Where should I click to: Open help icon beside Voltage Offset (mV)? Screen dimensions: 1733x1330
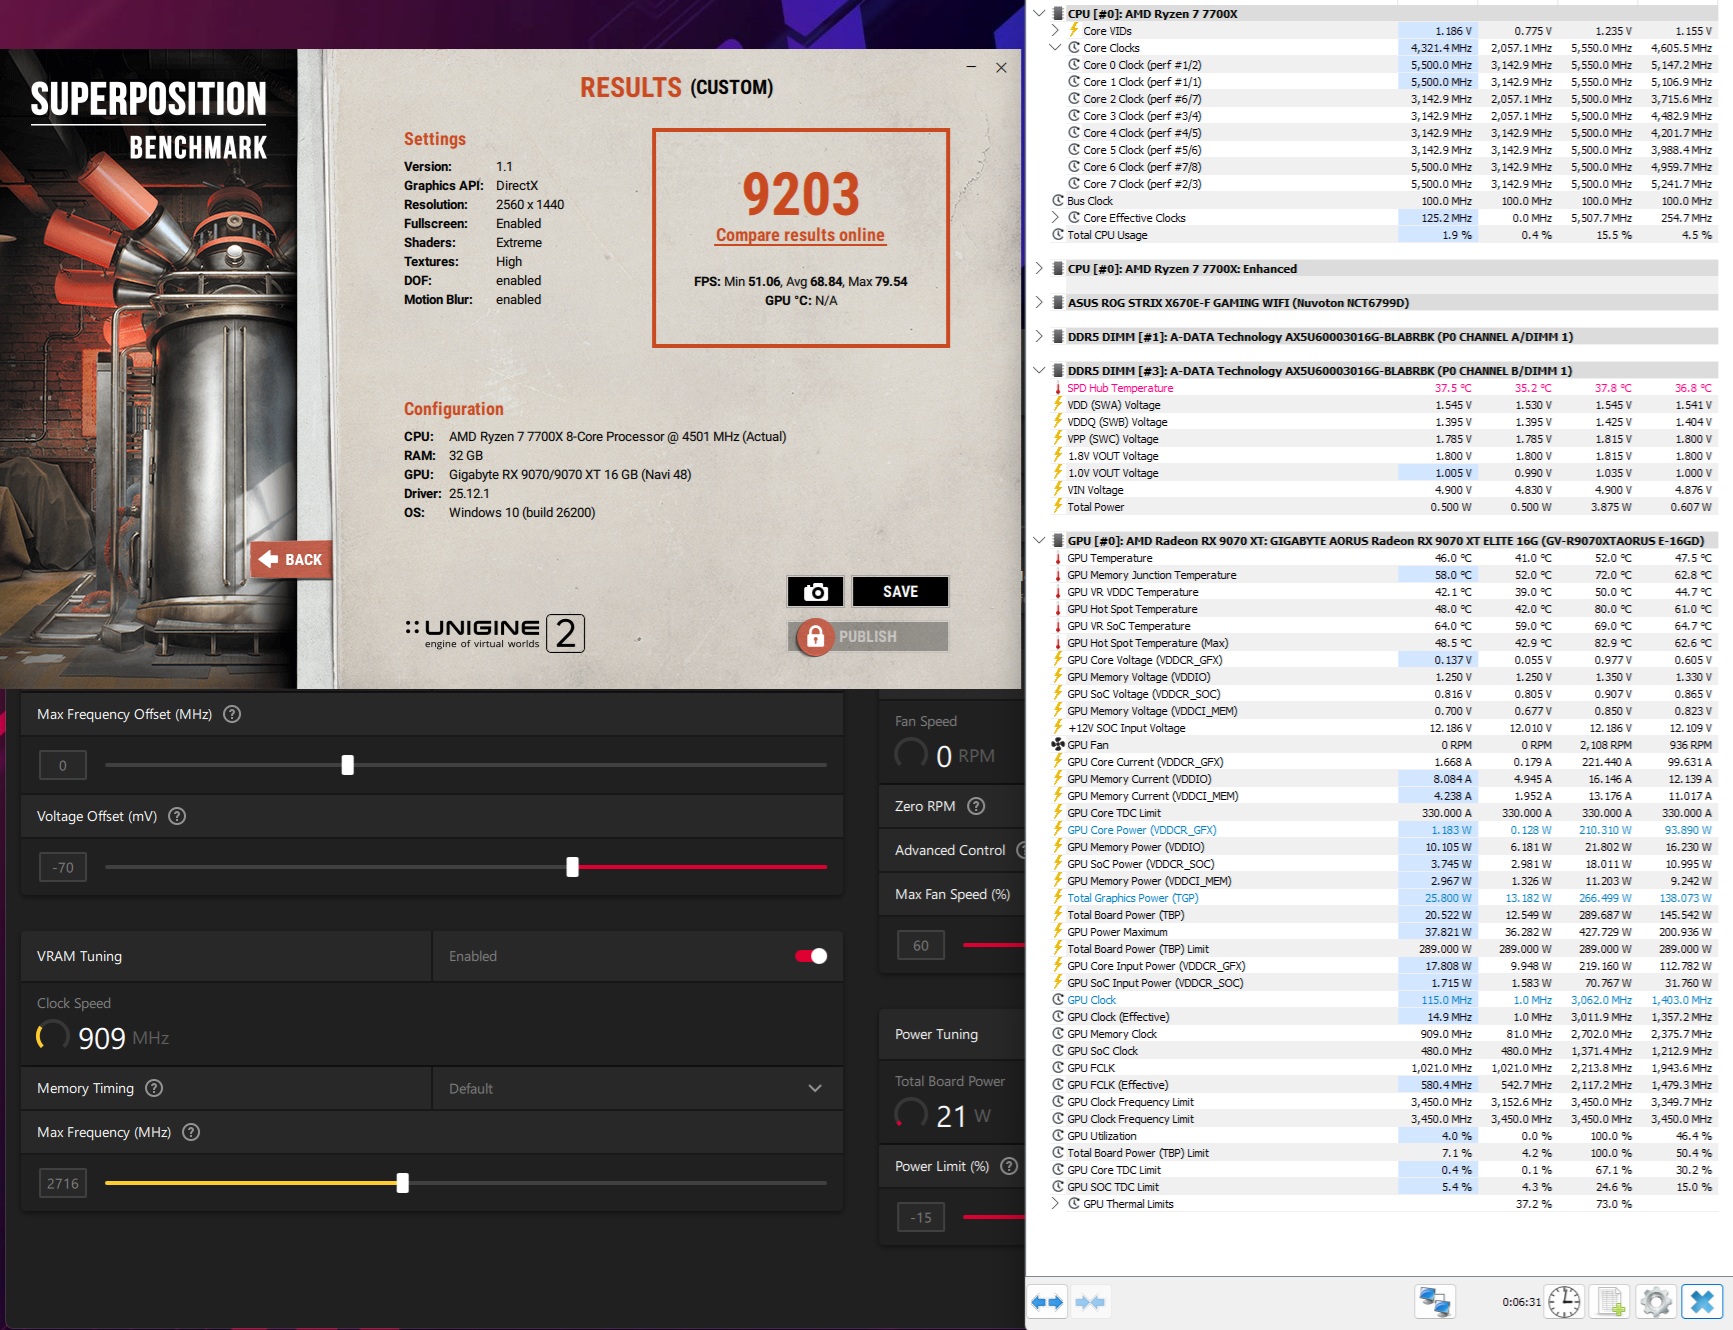(x=177, y=816)
